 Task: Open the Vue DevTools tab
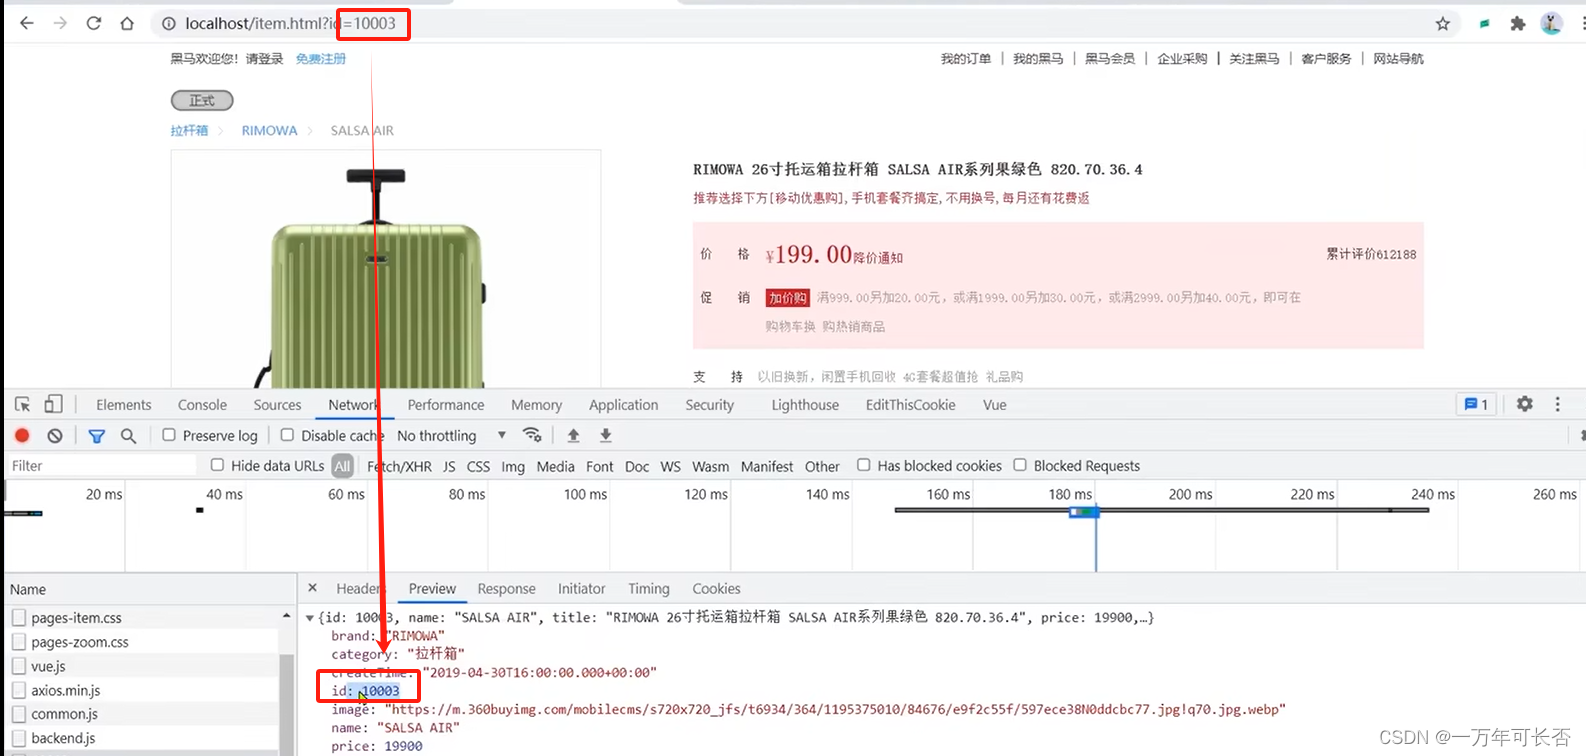[994, 405]
